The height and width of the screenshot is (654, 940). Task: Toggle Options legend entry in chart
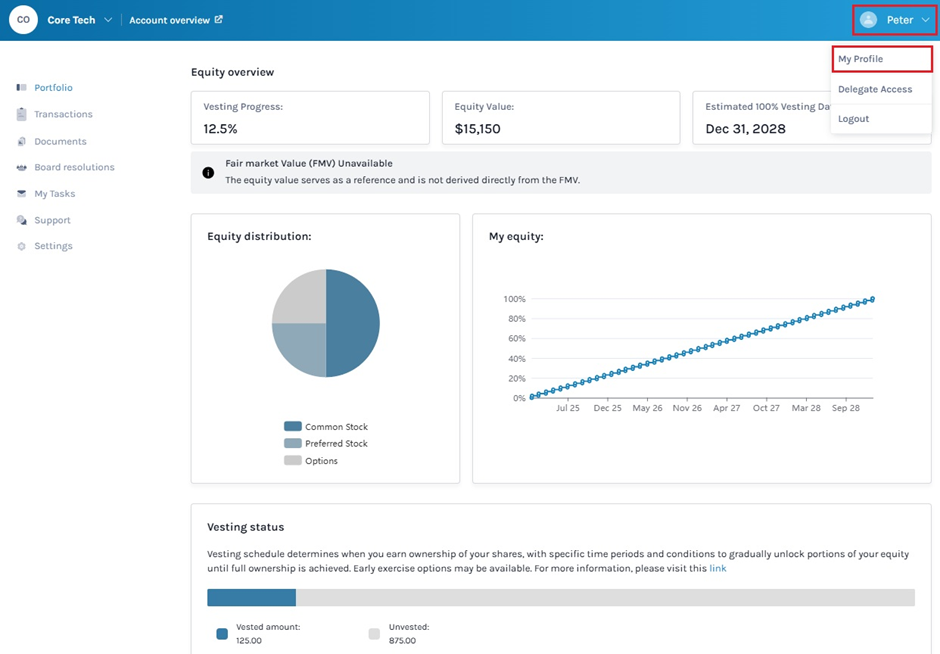click(x=311, y=460)
